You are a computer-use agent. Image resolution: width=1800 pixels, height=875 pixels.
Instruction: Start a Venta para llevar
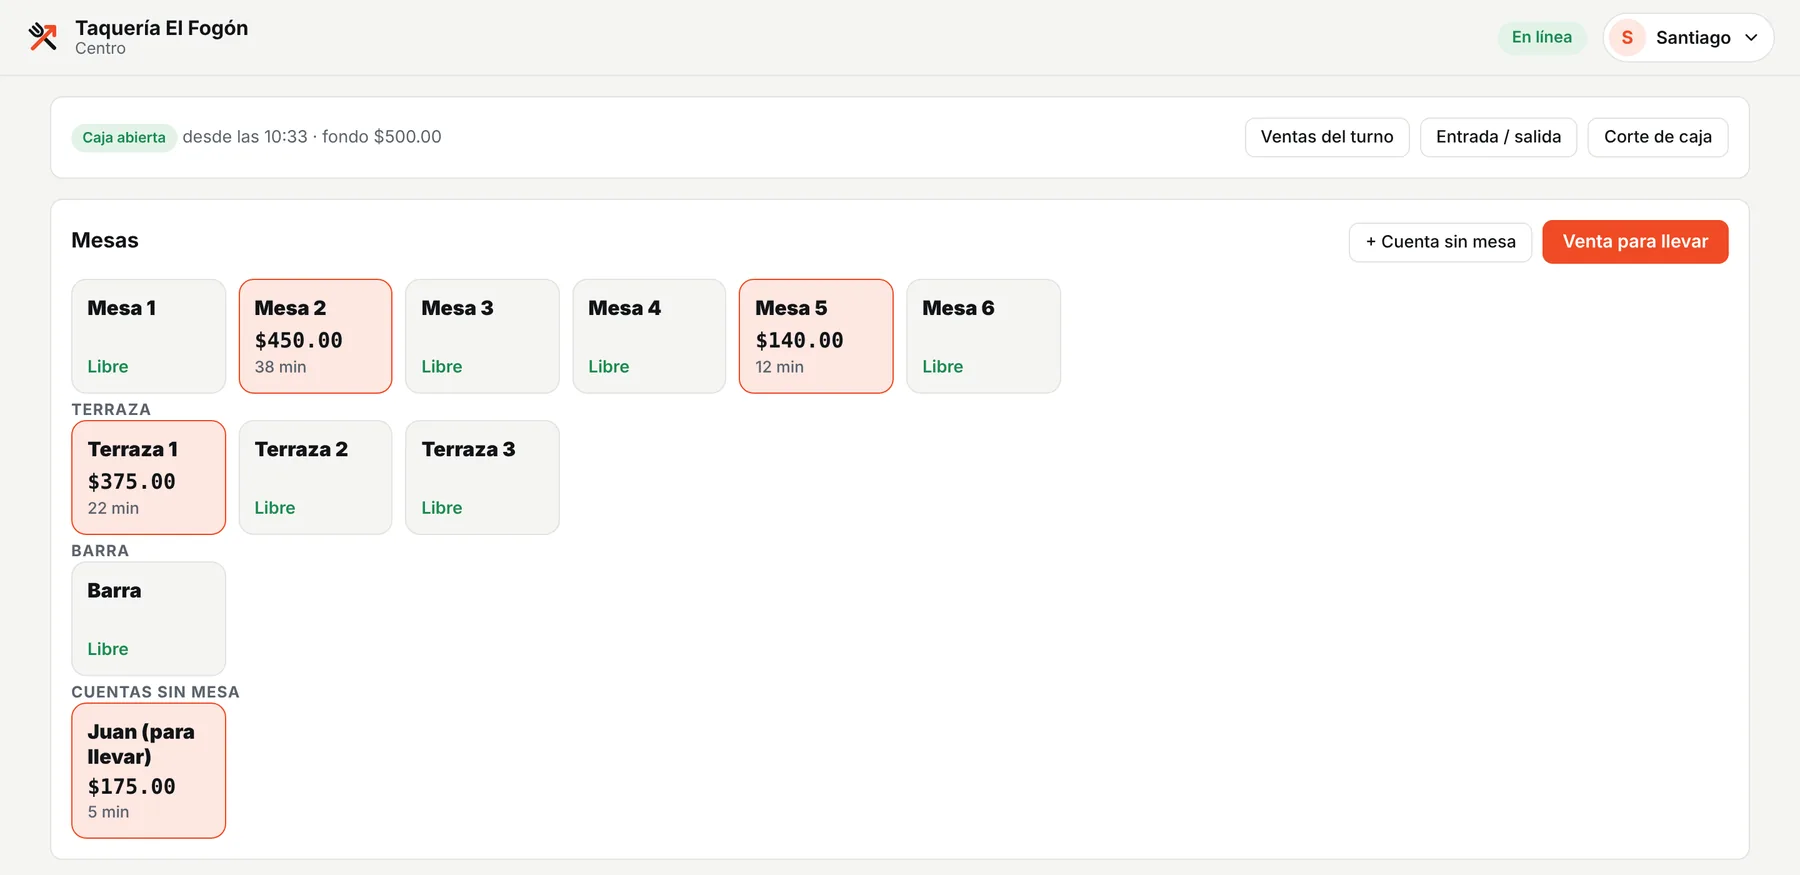click(x=1635, y=242)
